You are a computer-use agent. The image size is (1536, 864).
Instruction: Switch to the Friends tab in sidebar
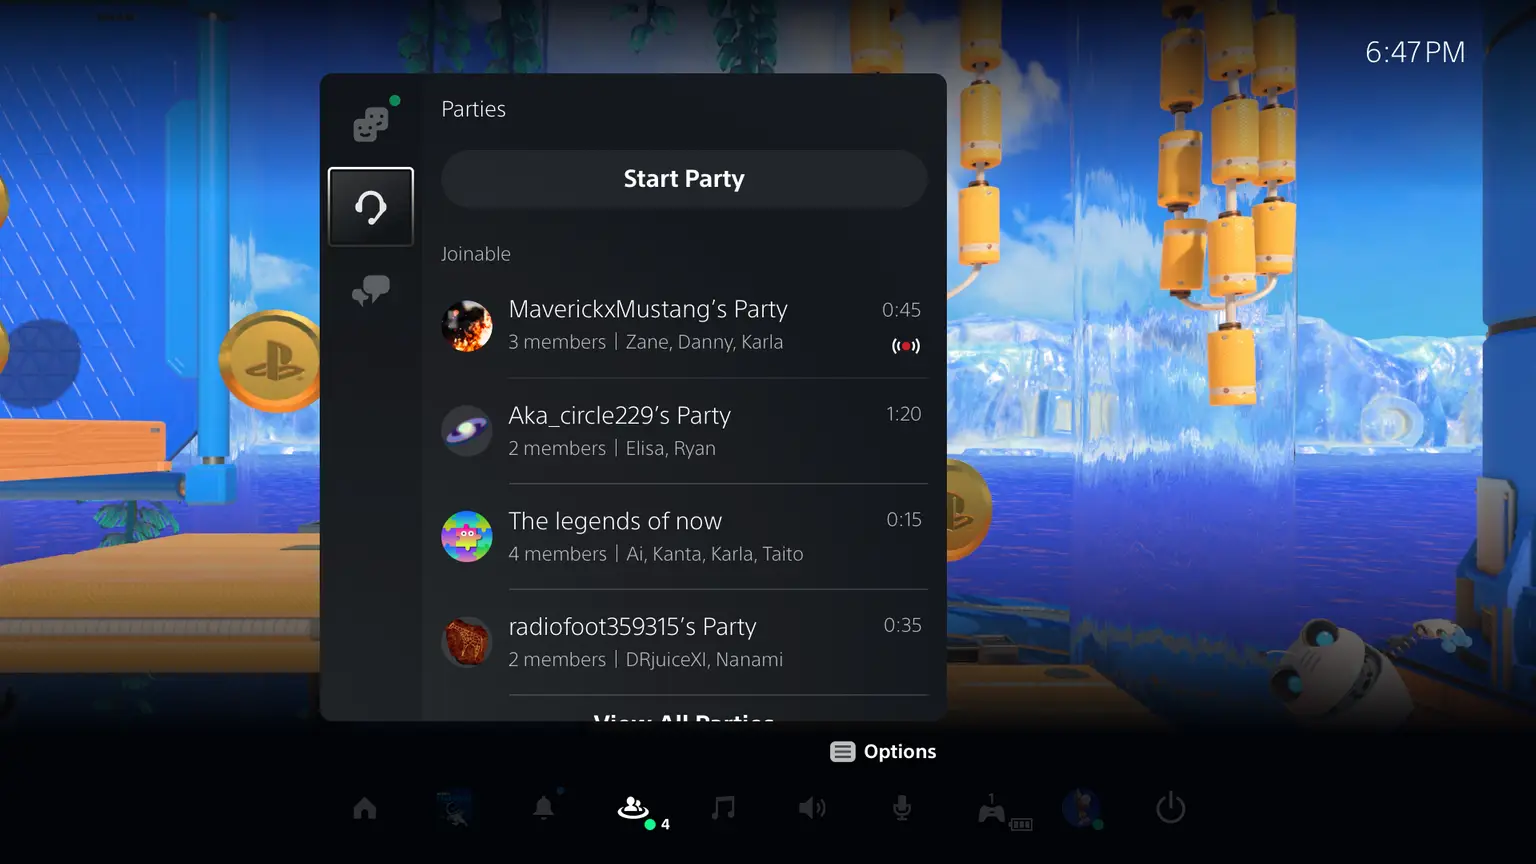[371, 124]
